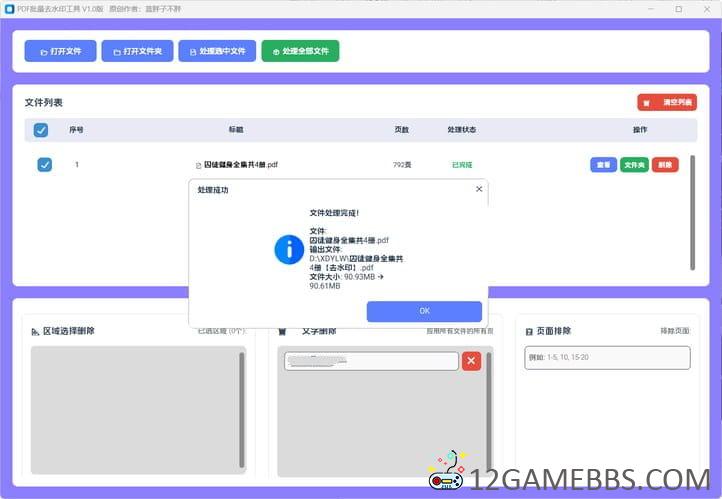
Task: Click the 页面排除 page range input field
Action: (607, 358)
